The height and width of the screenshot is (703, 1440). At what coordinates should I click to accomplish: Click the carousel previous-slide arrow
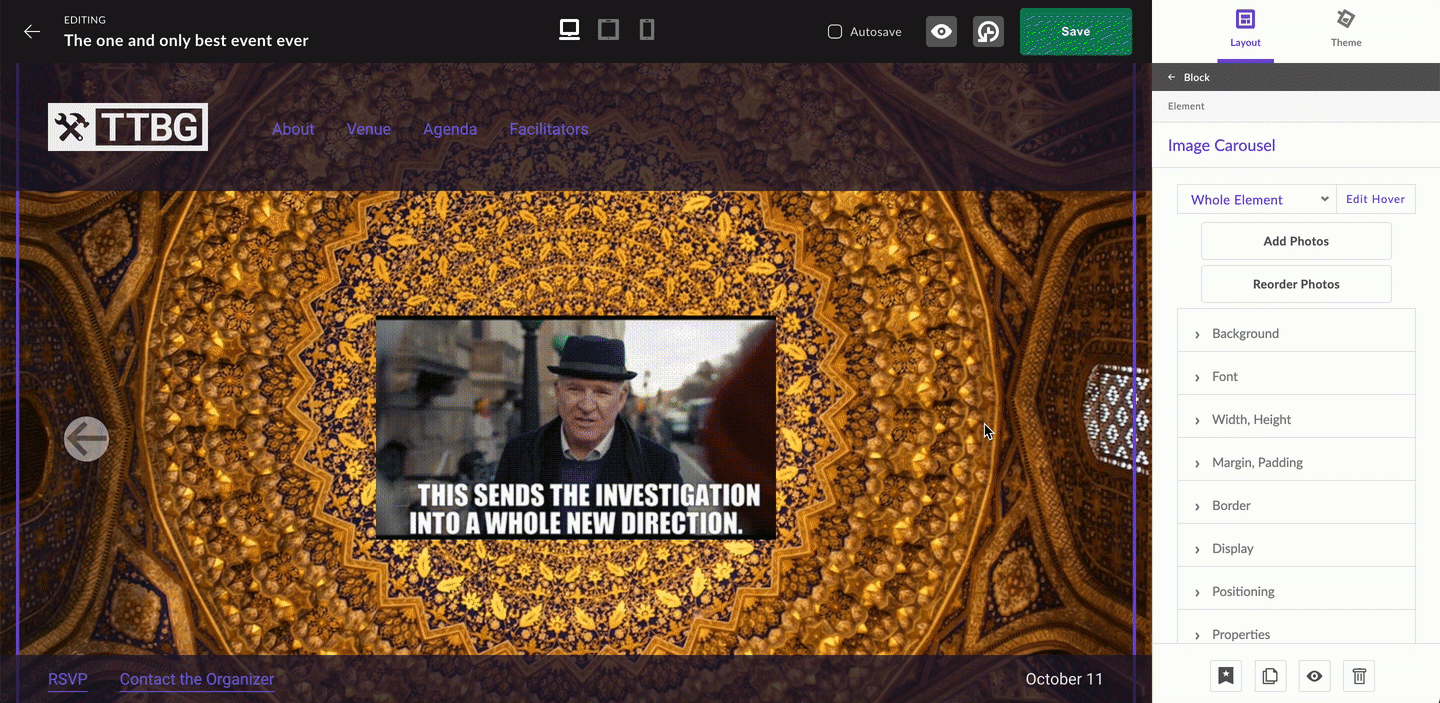pyautogui.click(x=86, y=438)
